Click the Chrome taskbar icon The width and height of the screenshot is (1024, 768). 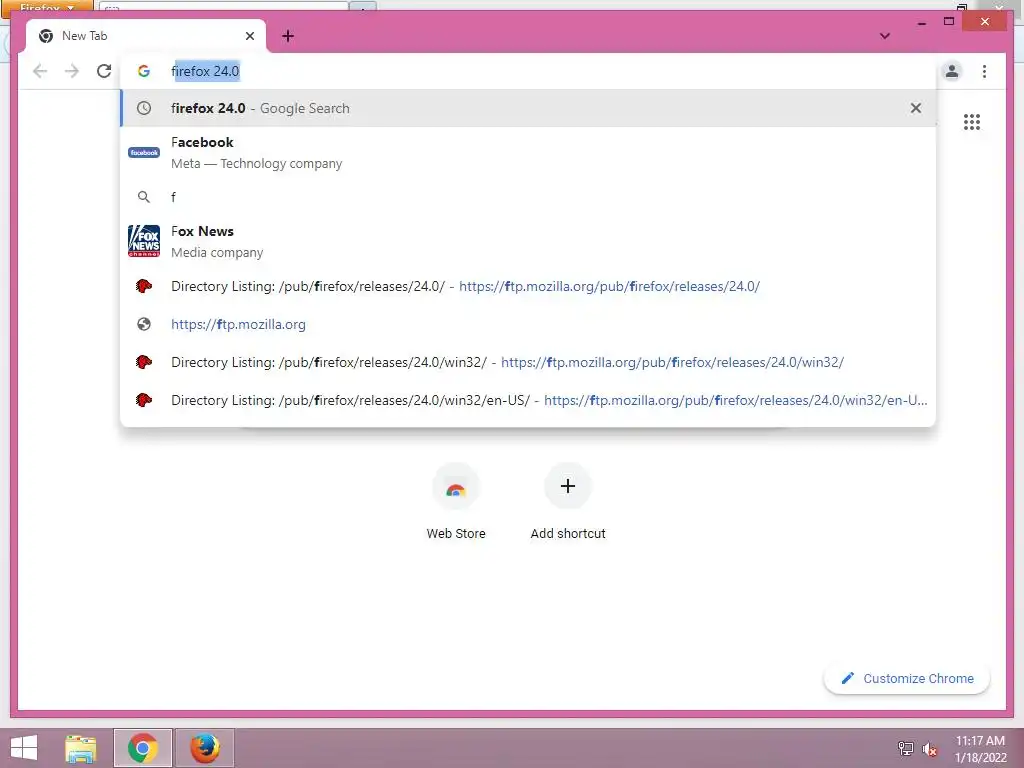tap(142, 748)
